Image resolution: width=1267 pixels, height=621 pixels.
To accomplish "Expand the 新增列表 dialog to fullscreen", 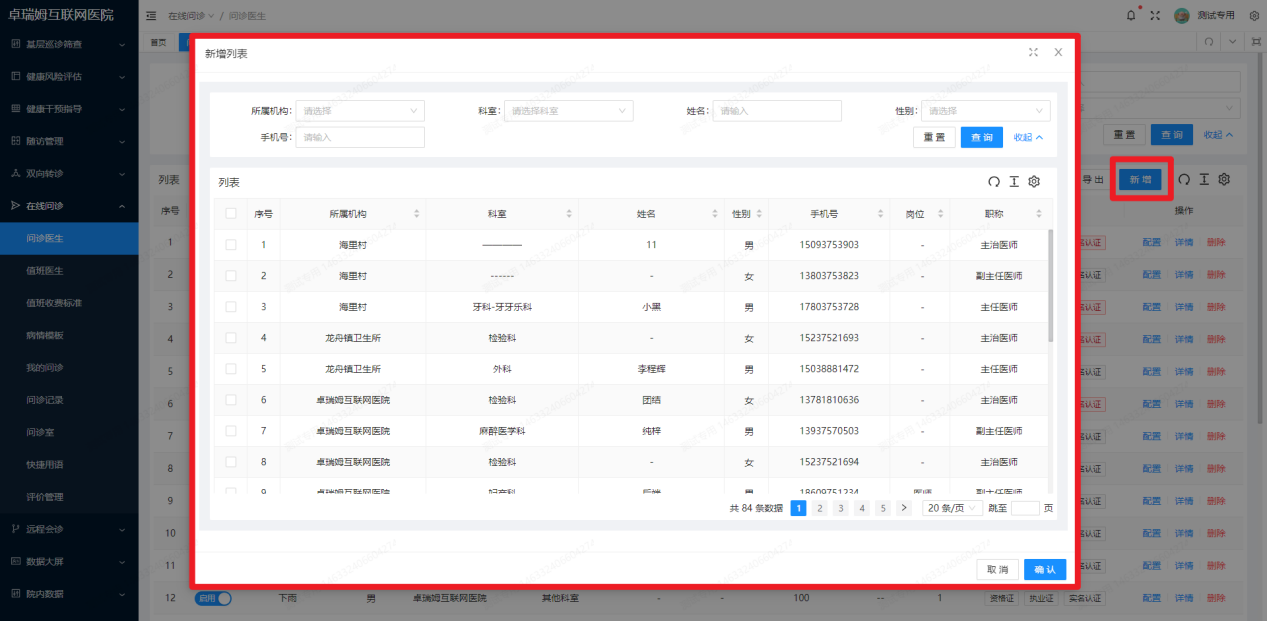I will click(1034, 53).
